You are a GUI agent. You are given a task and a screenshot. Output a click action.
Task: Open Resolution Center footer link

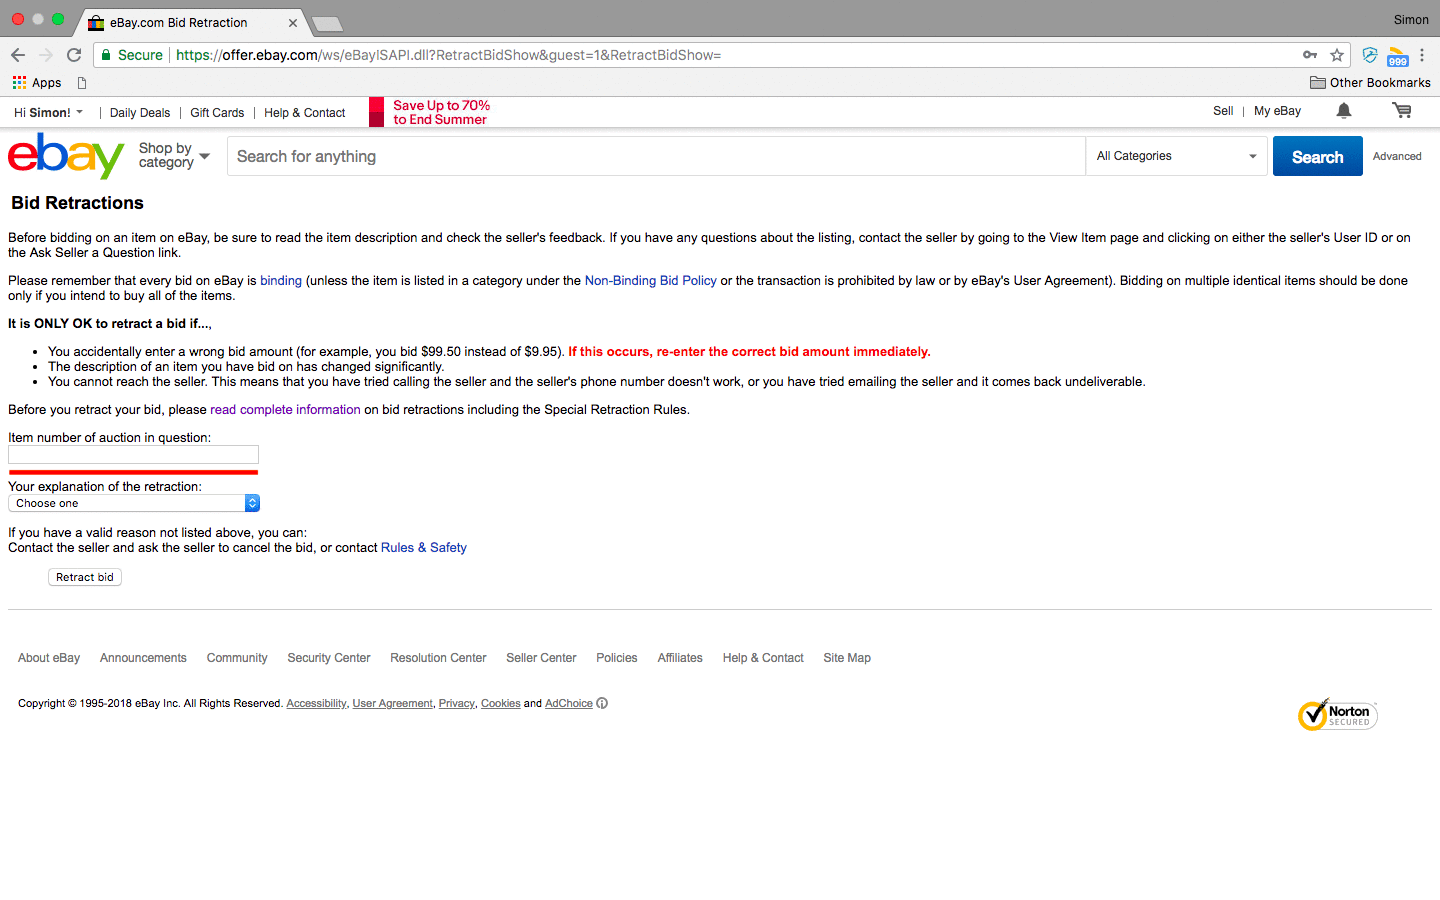pyautogui.click(x=438, y=658)
